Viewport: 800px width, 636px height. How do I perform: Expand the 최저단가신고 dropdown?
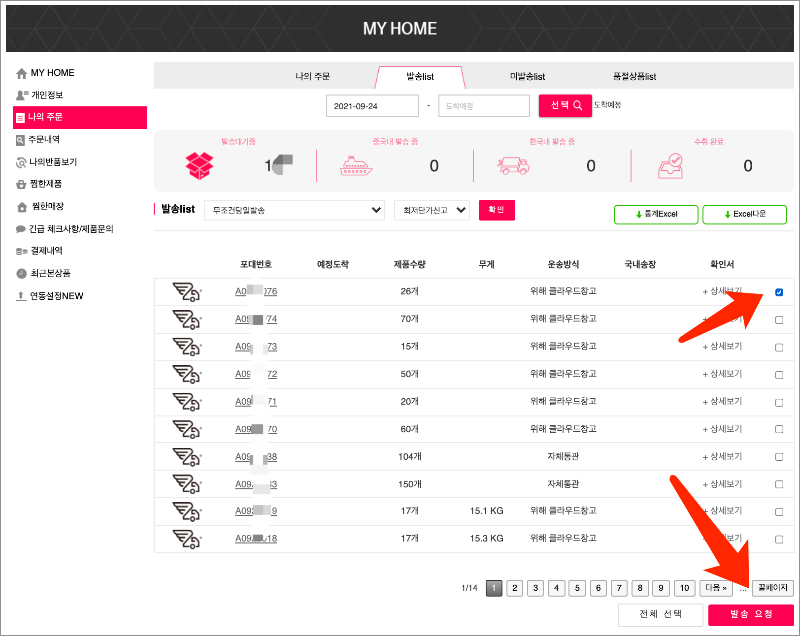point(432,210)
